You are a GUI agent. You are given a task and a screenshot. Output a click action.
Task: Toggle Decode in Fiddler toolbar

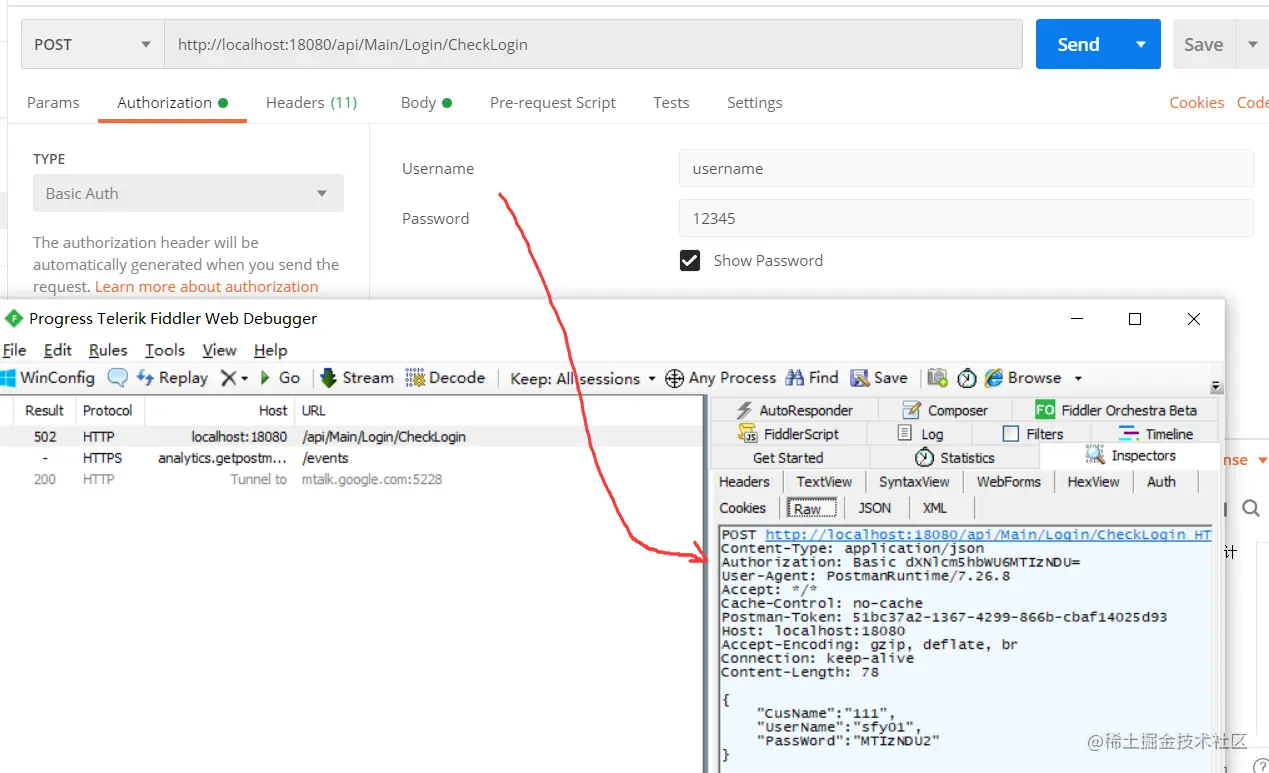tap(445, 377)
